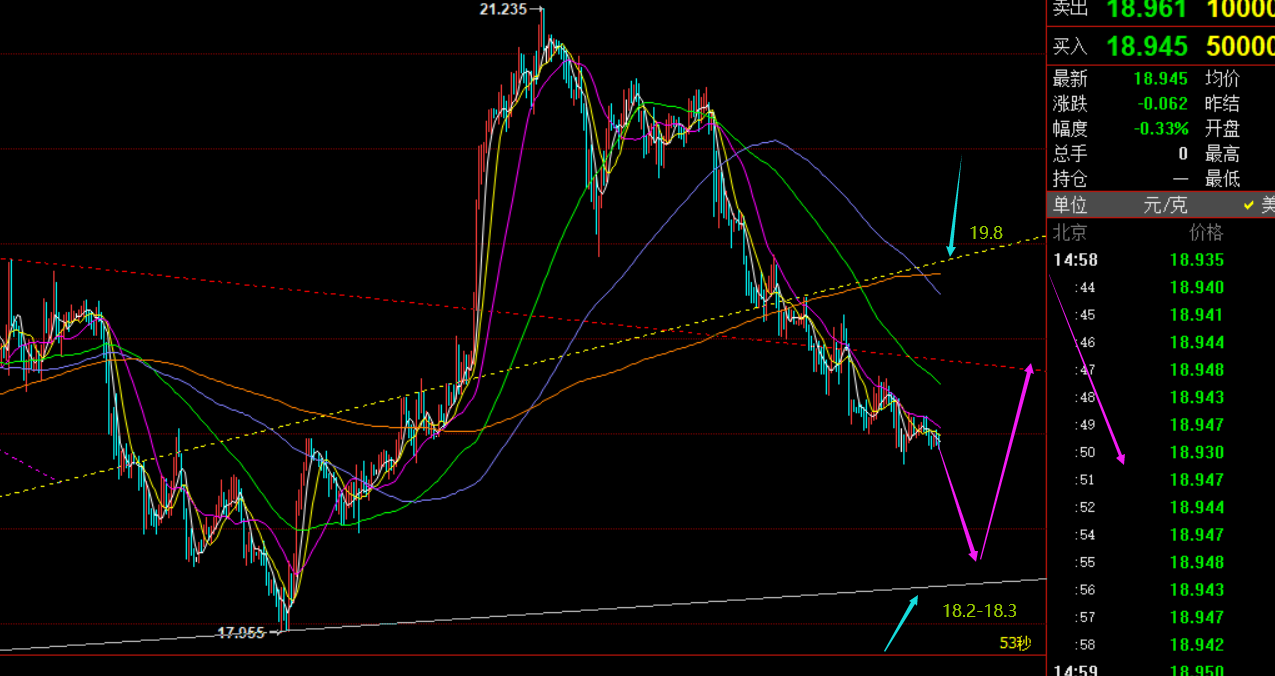Select the :57 tick row
Screen dimensions: 1275x676
1160,618
